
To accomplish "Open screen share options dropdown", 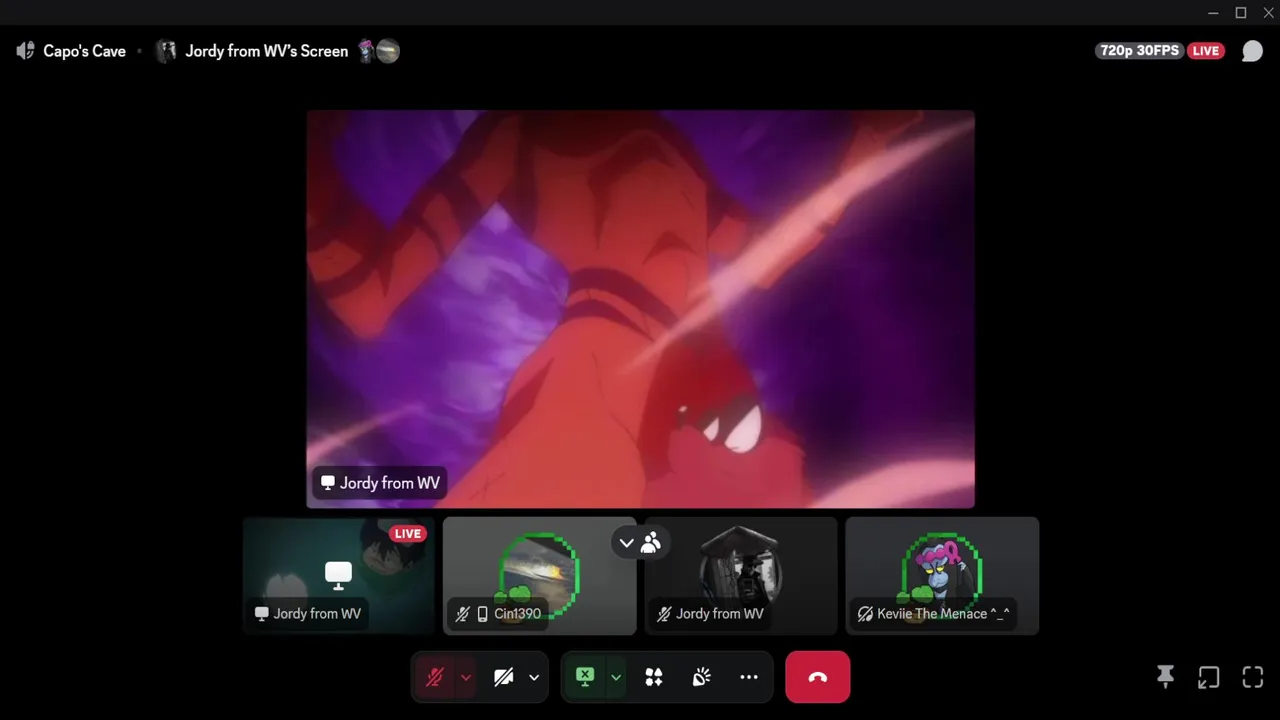I will [616, 677].
